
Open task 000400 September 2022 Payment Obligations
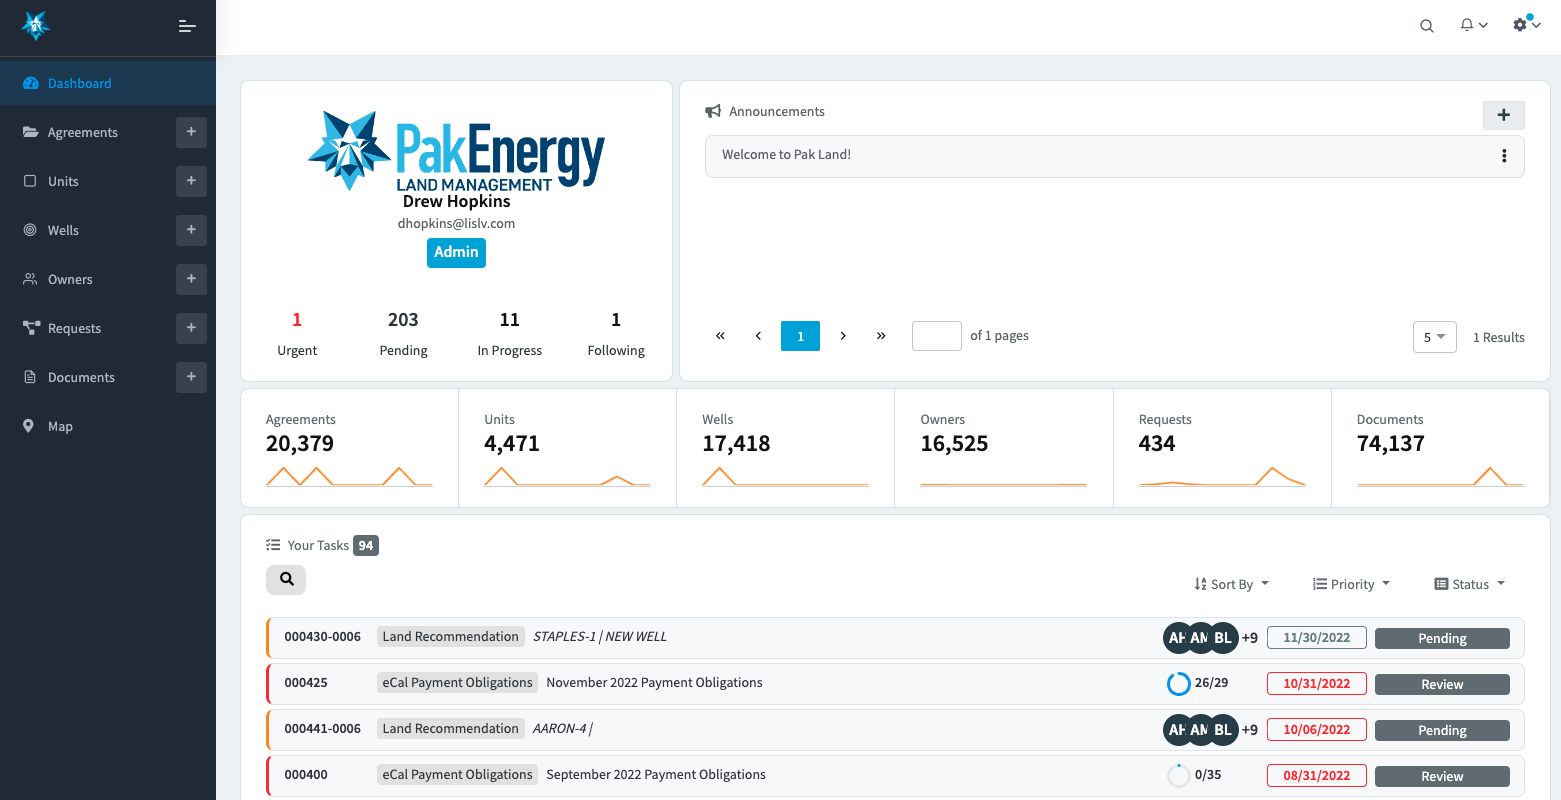tap(896, 775)
